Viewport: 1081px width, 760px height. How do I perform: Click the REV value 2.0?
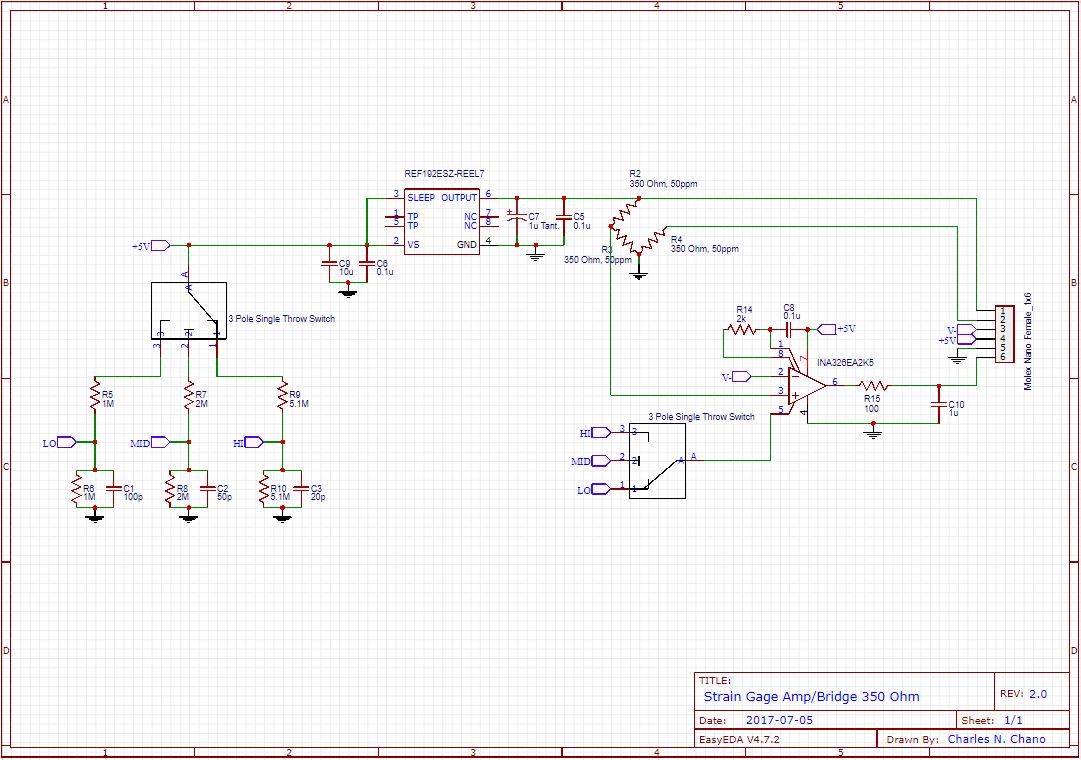point(1038,694)
